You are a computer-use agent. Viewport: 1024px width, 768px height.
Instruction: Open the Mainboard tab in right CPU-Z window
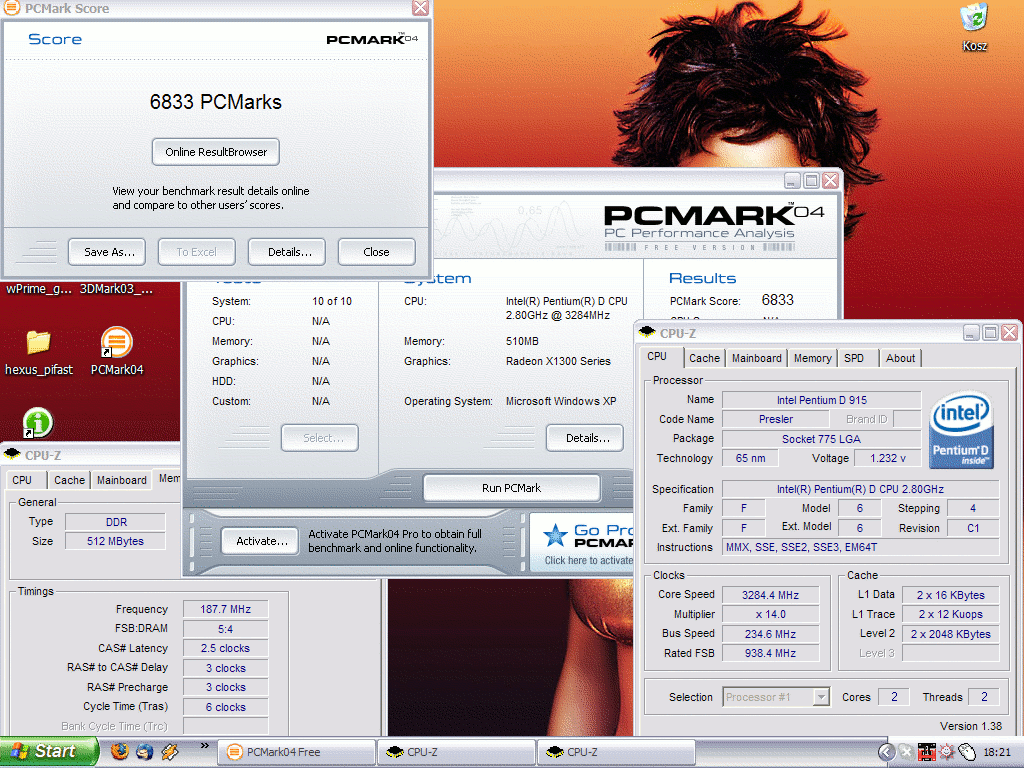click(x=756, y=358)
